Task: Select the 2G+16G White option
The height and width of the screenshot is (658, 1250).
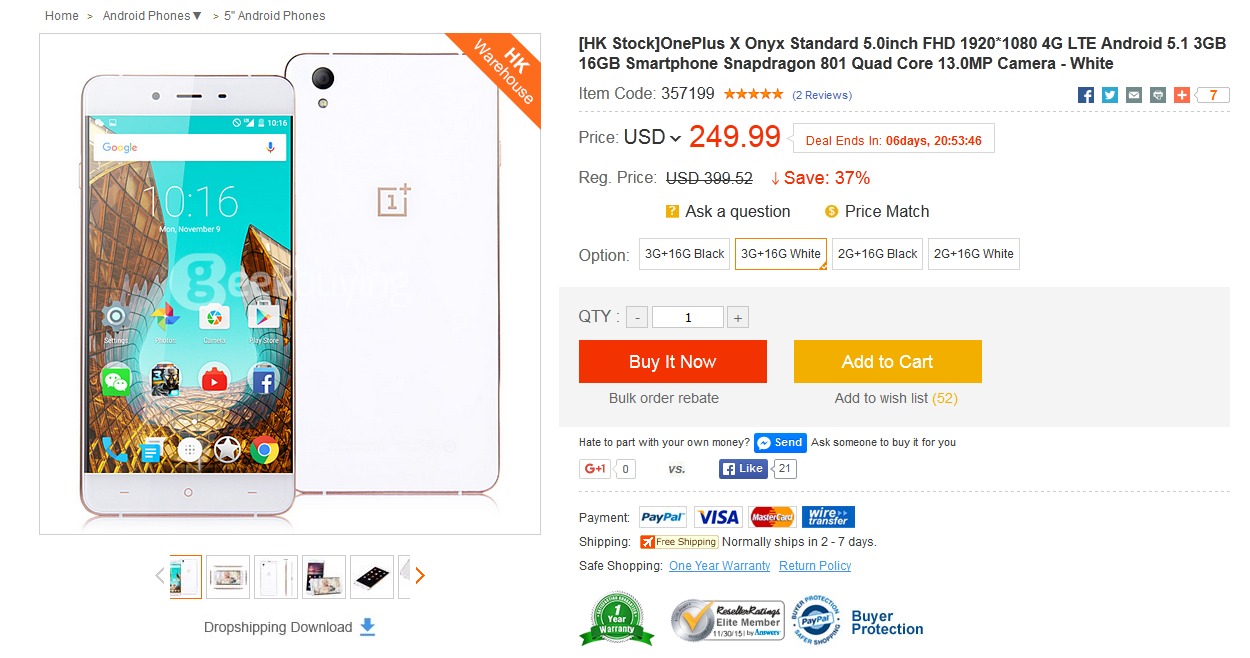Action: coord(973,253)
